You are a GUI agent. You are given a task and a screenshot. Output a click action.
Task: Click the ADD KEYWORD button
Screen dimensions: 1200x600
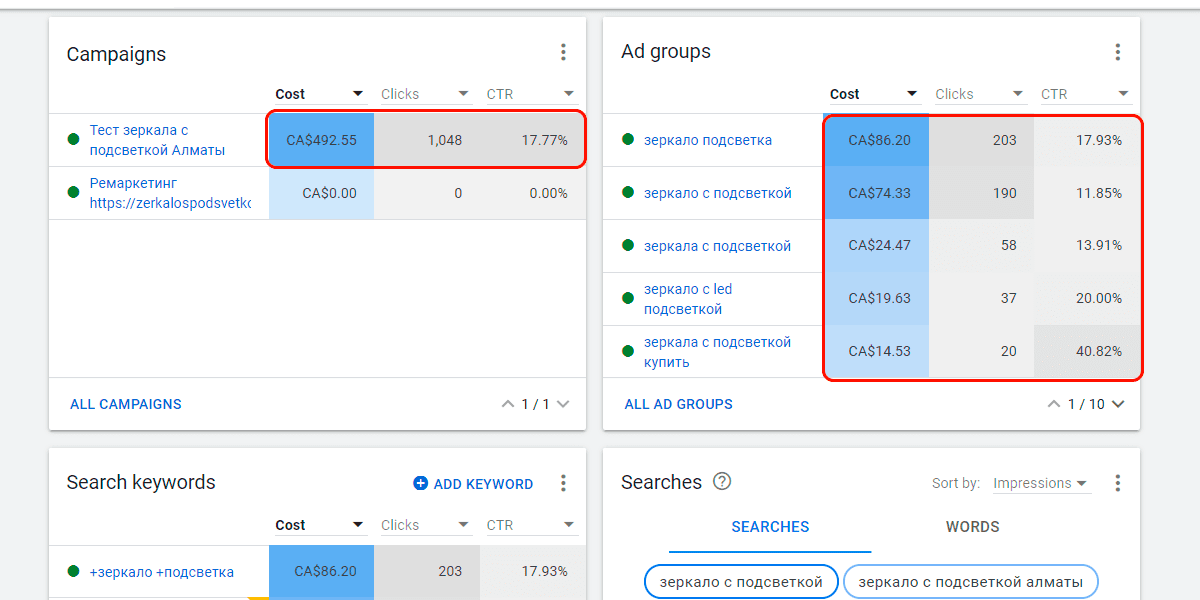[x=473, y=484]
